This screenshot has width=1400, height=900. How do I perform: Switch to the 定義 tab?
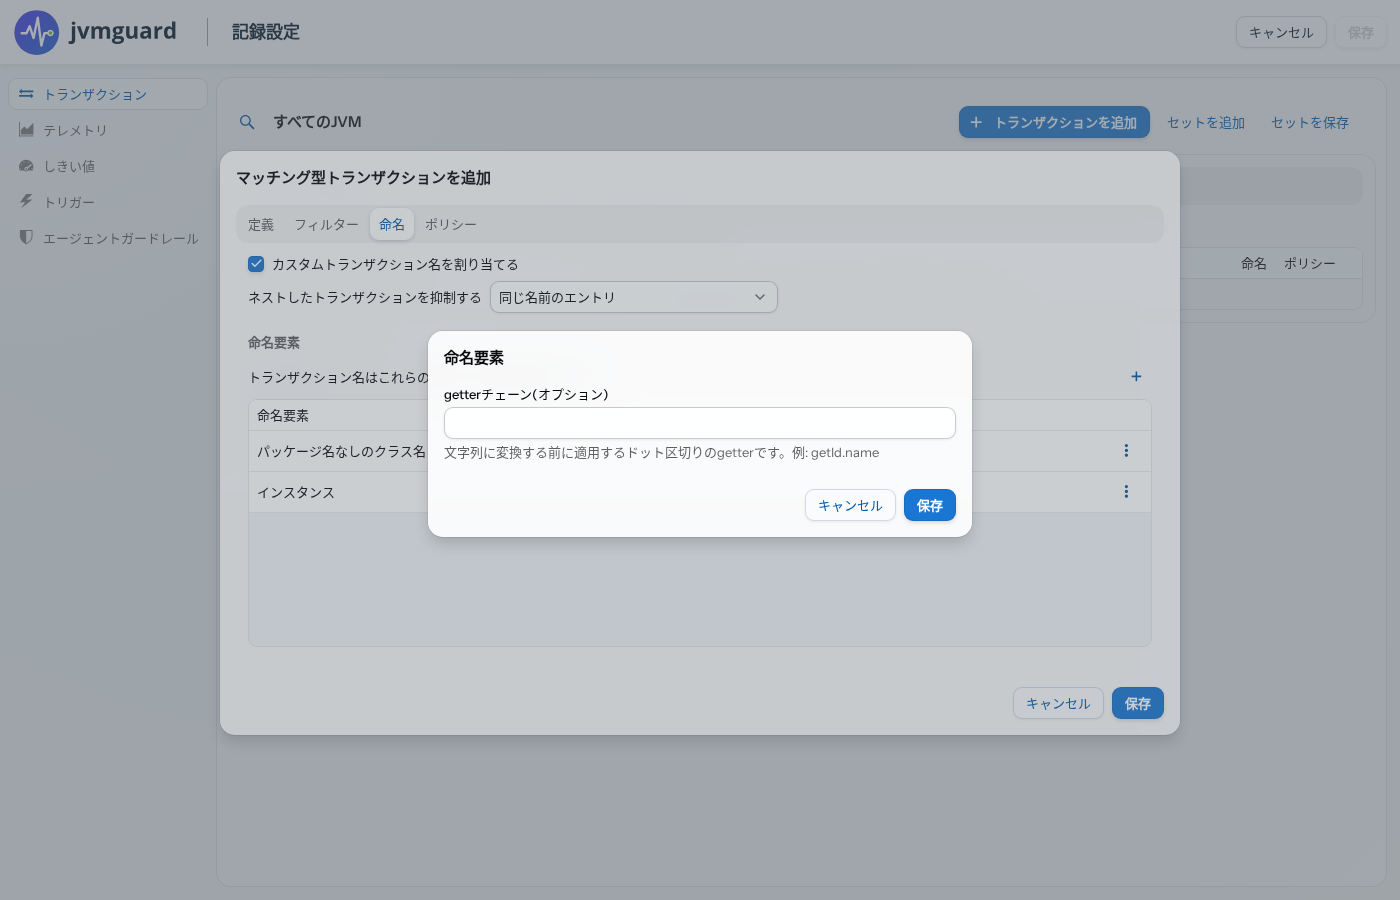coord(261,224)
